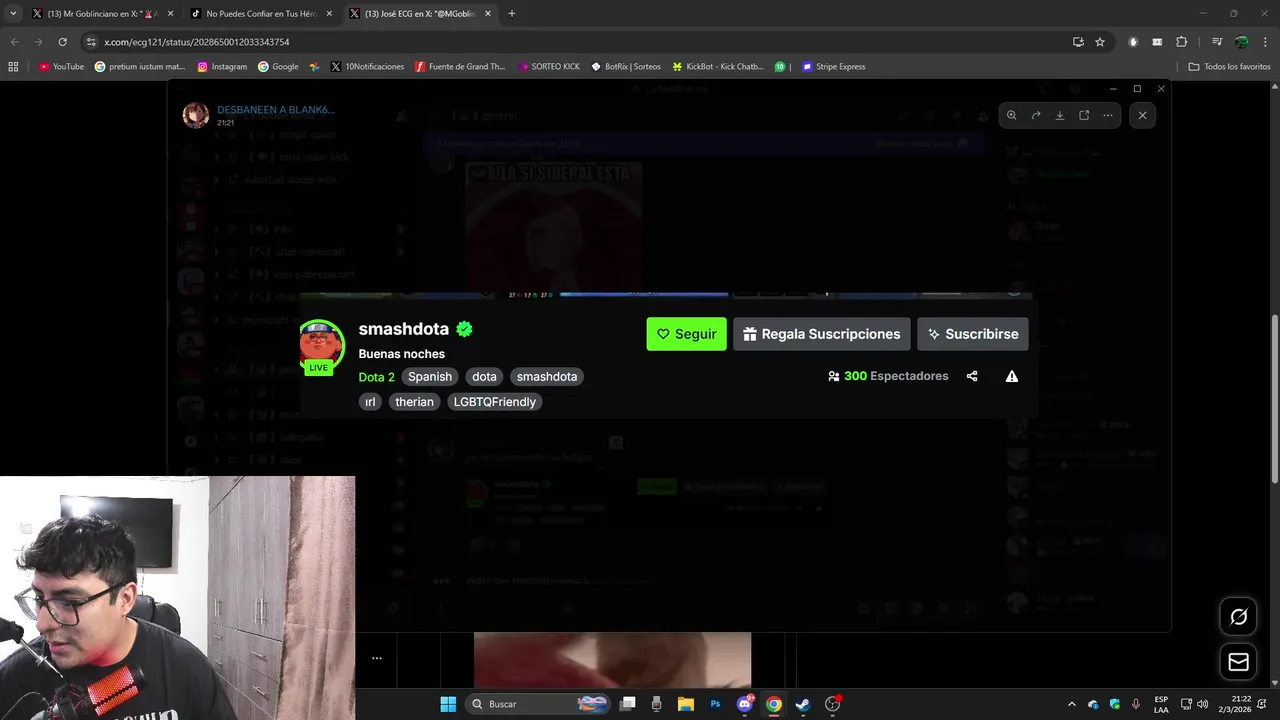Click the taskbar Buscar search box

click(x=538, y=704)
